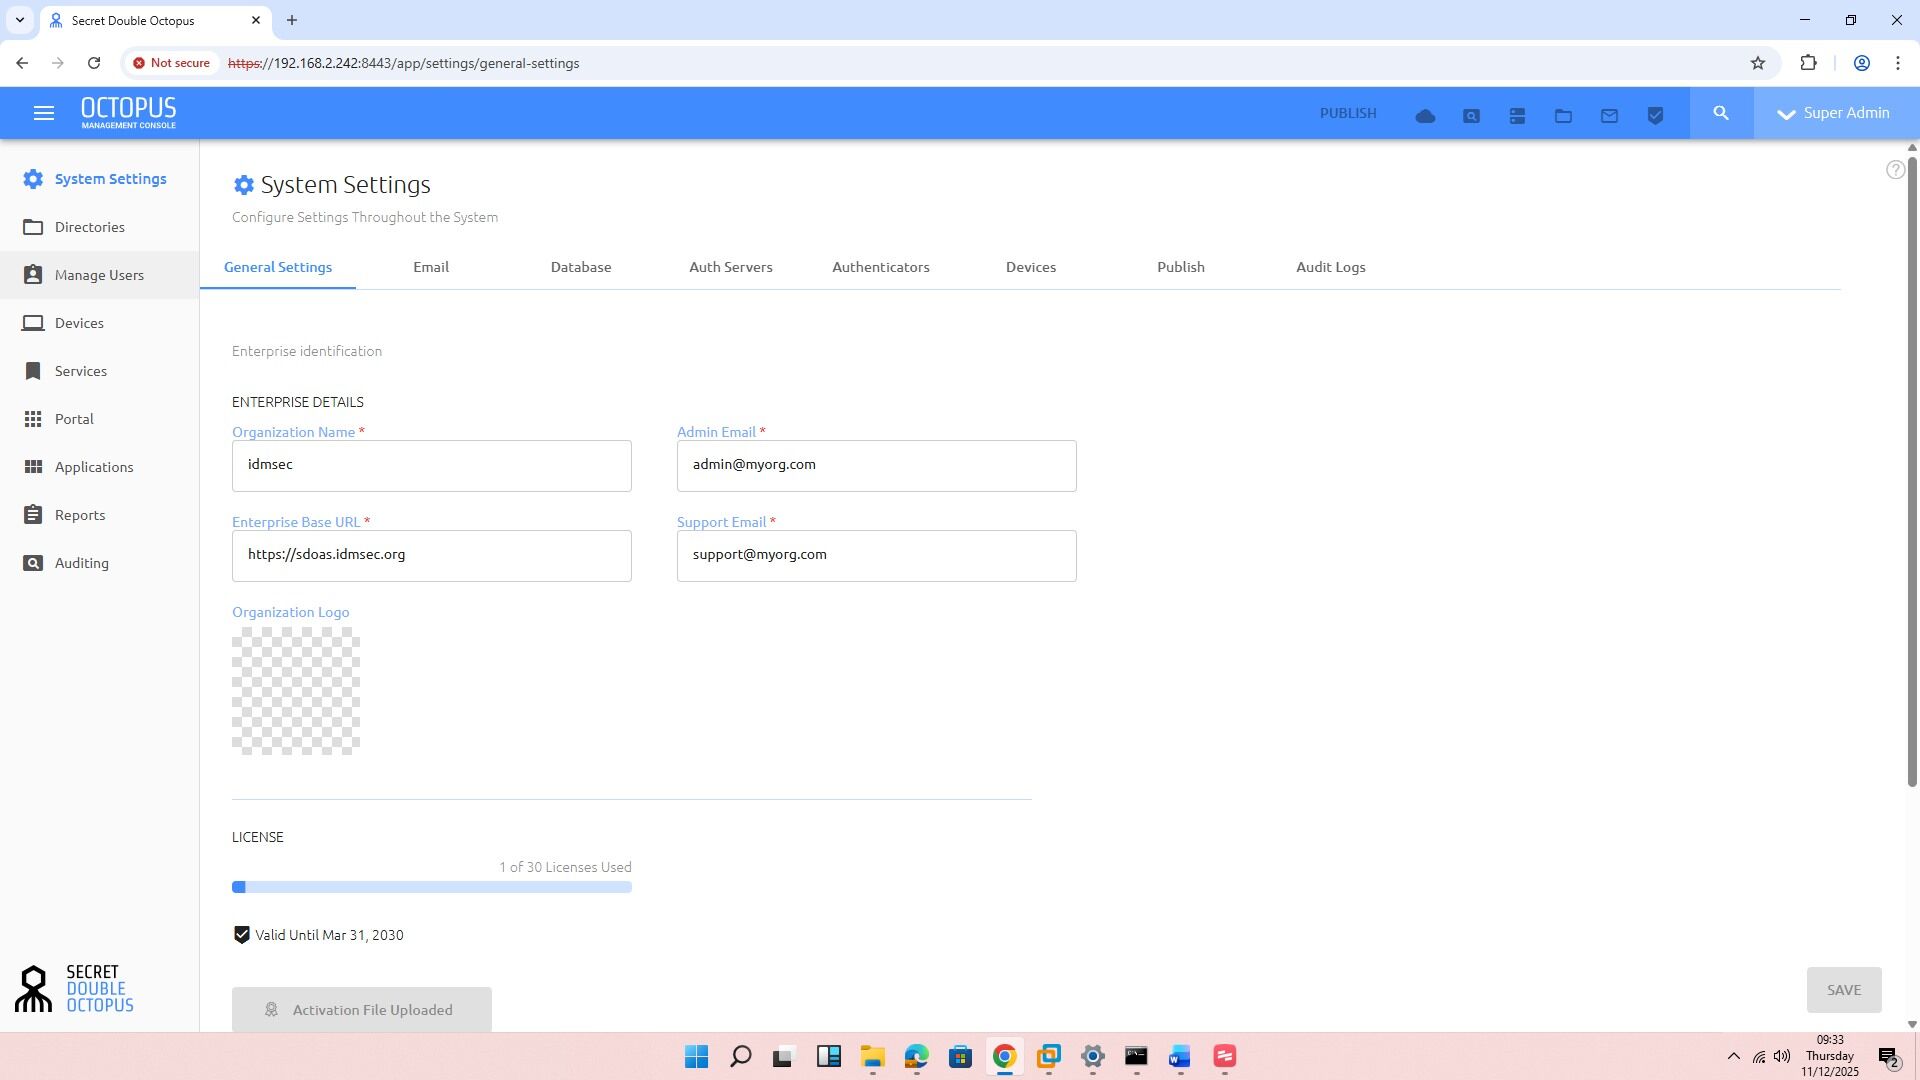The height and width of the screenshot is (1080, 1920).
Task: Click the Services bookmark icon
Action: point(33,371)
